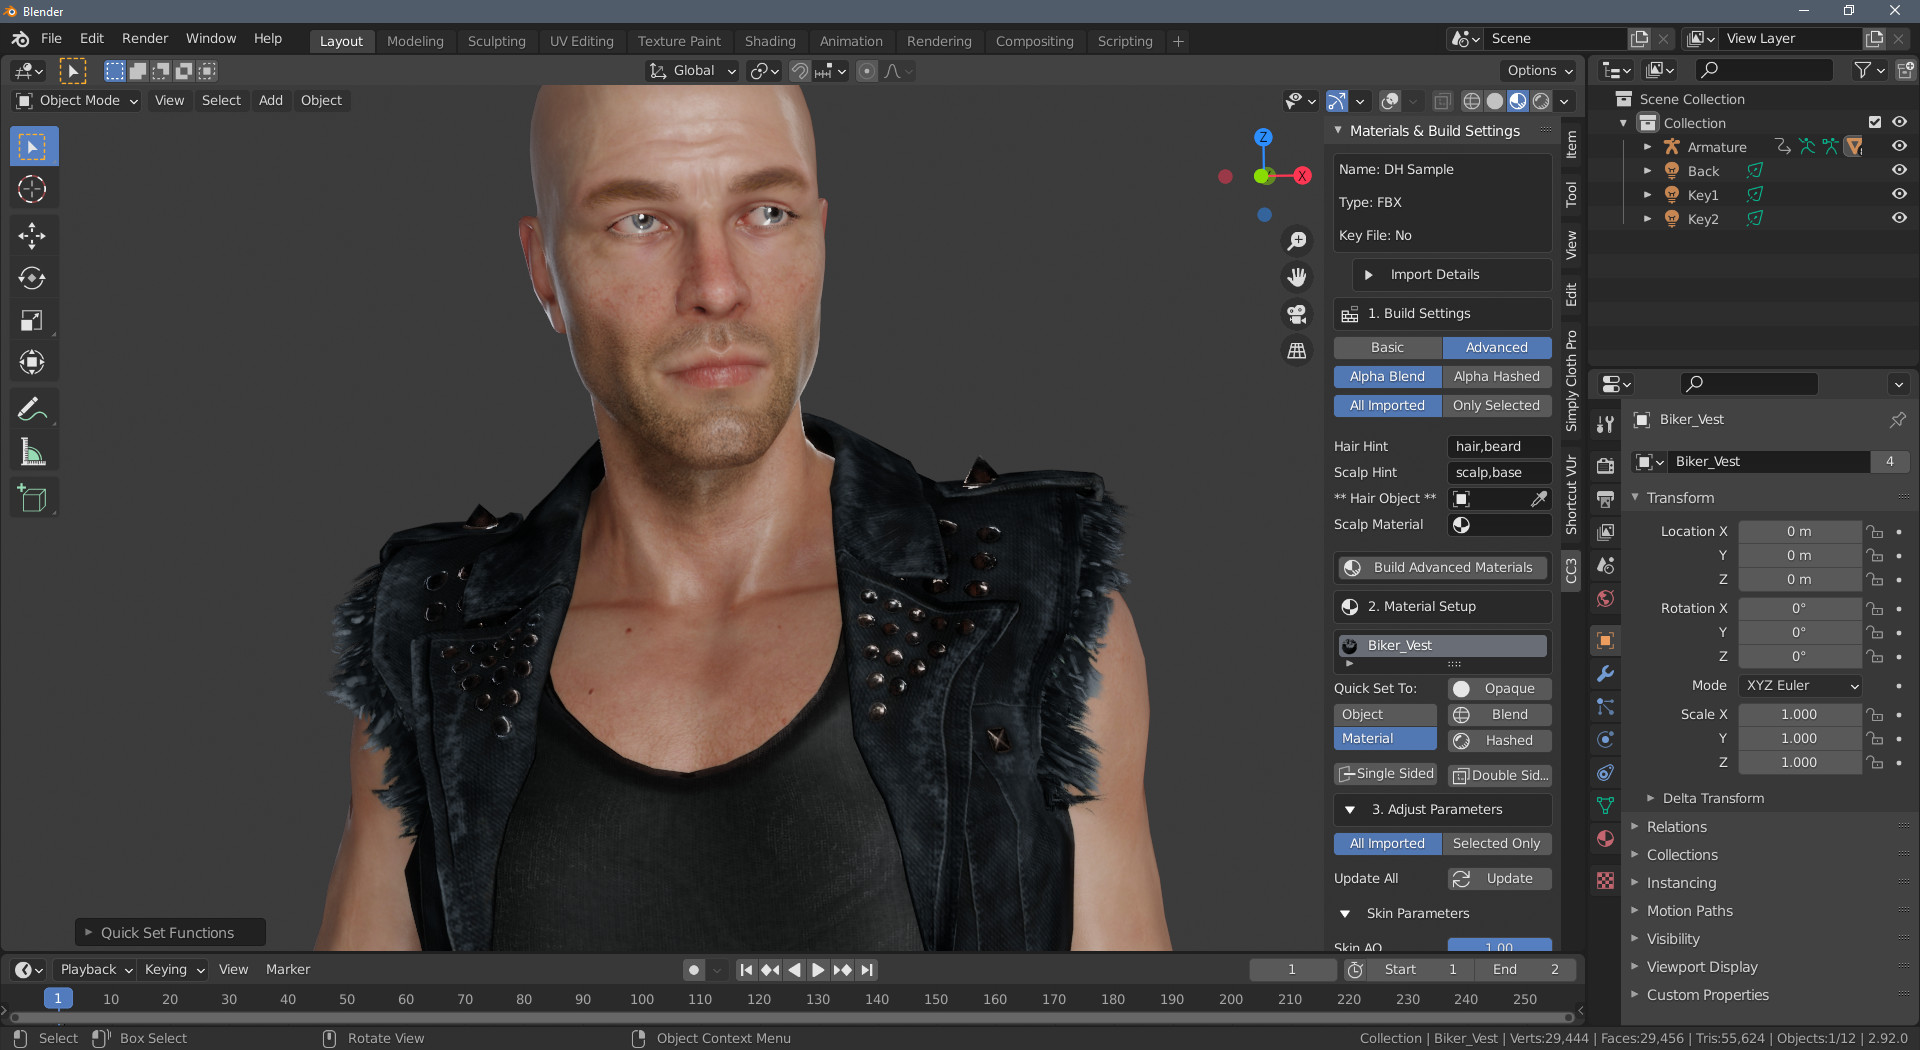The width and height of the screenshot is (1920, 1050).
Task: Open the Render menu
Action: [x=144, y=38]
